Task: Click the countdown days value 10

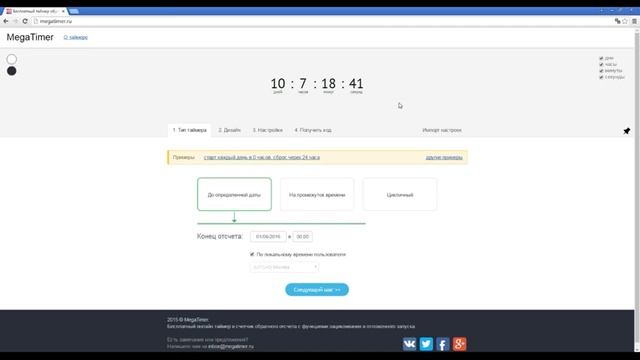Action: point(278,84)
